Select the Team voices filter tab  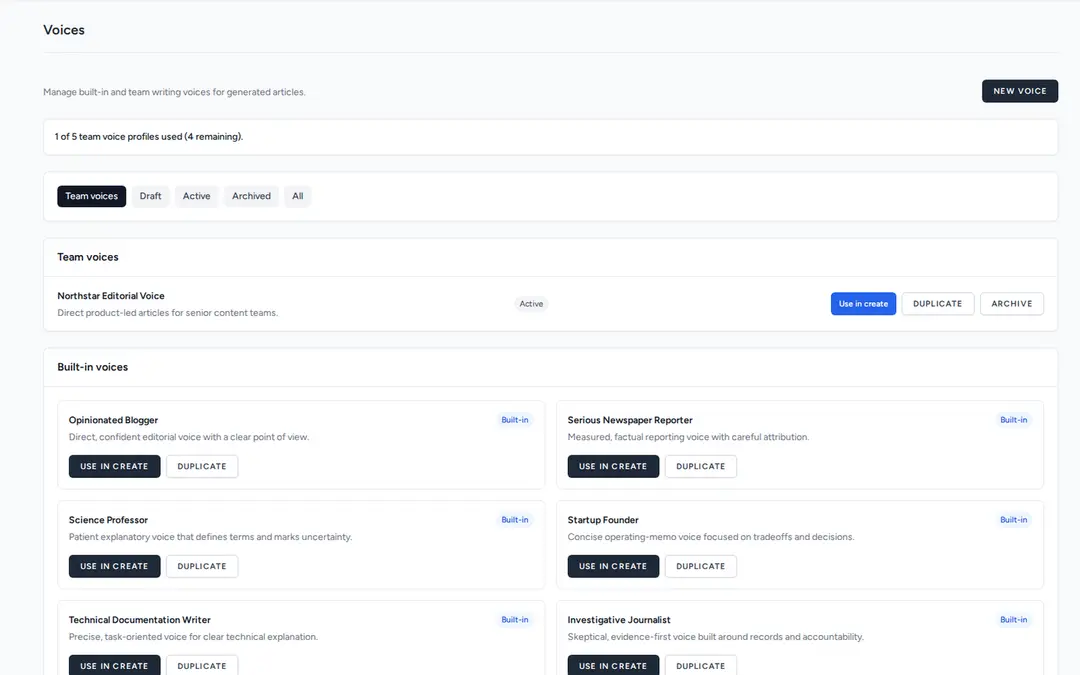tap(92, 196)
